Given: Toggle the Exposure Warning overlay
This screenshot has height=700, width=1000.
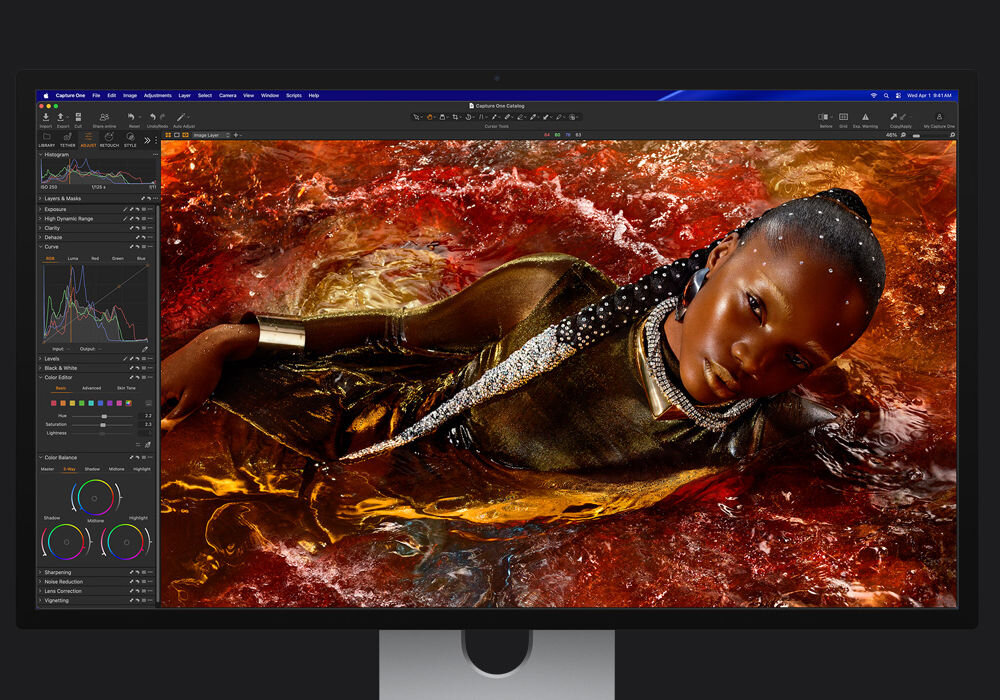Looking at the screenshot, I should pyautogui.click(x=866, y=116).
